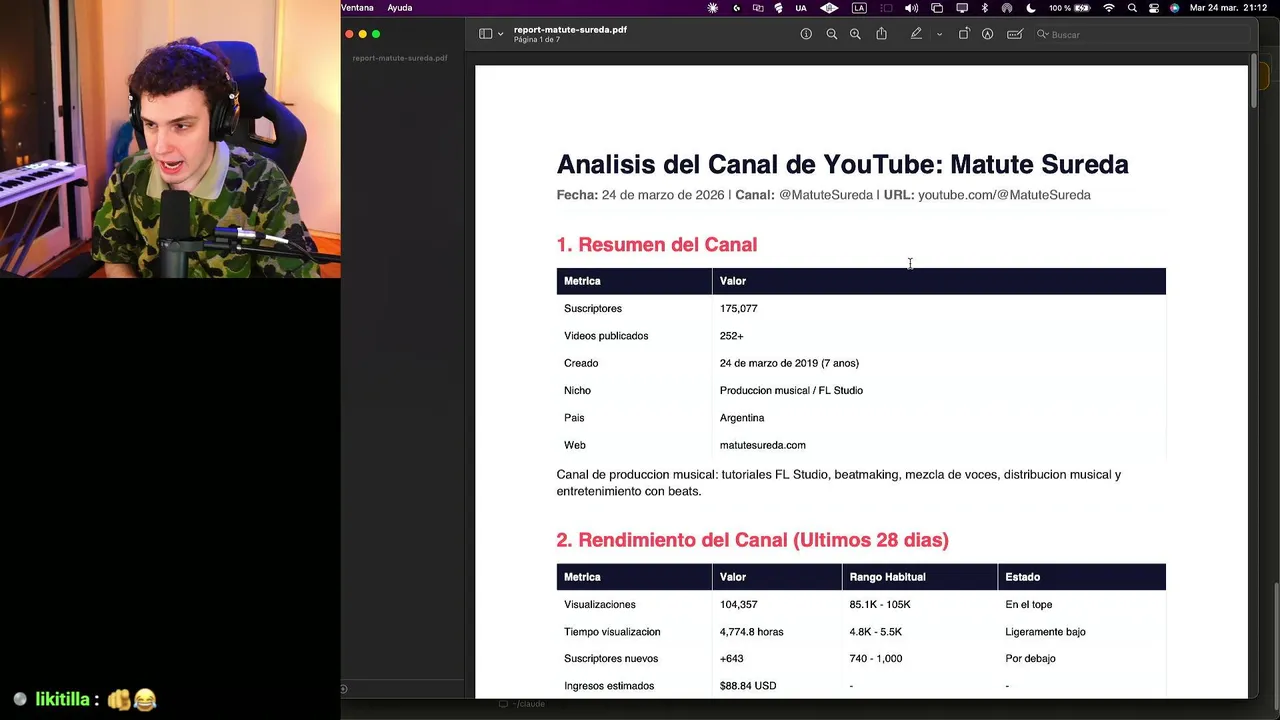1280x720 pixels.
Task: Open the AirDrop menu bar icon
Action: coord(1007,8)
